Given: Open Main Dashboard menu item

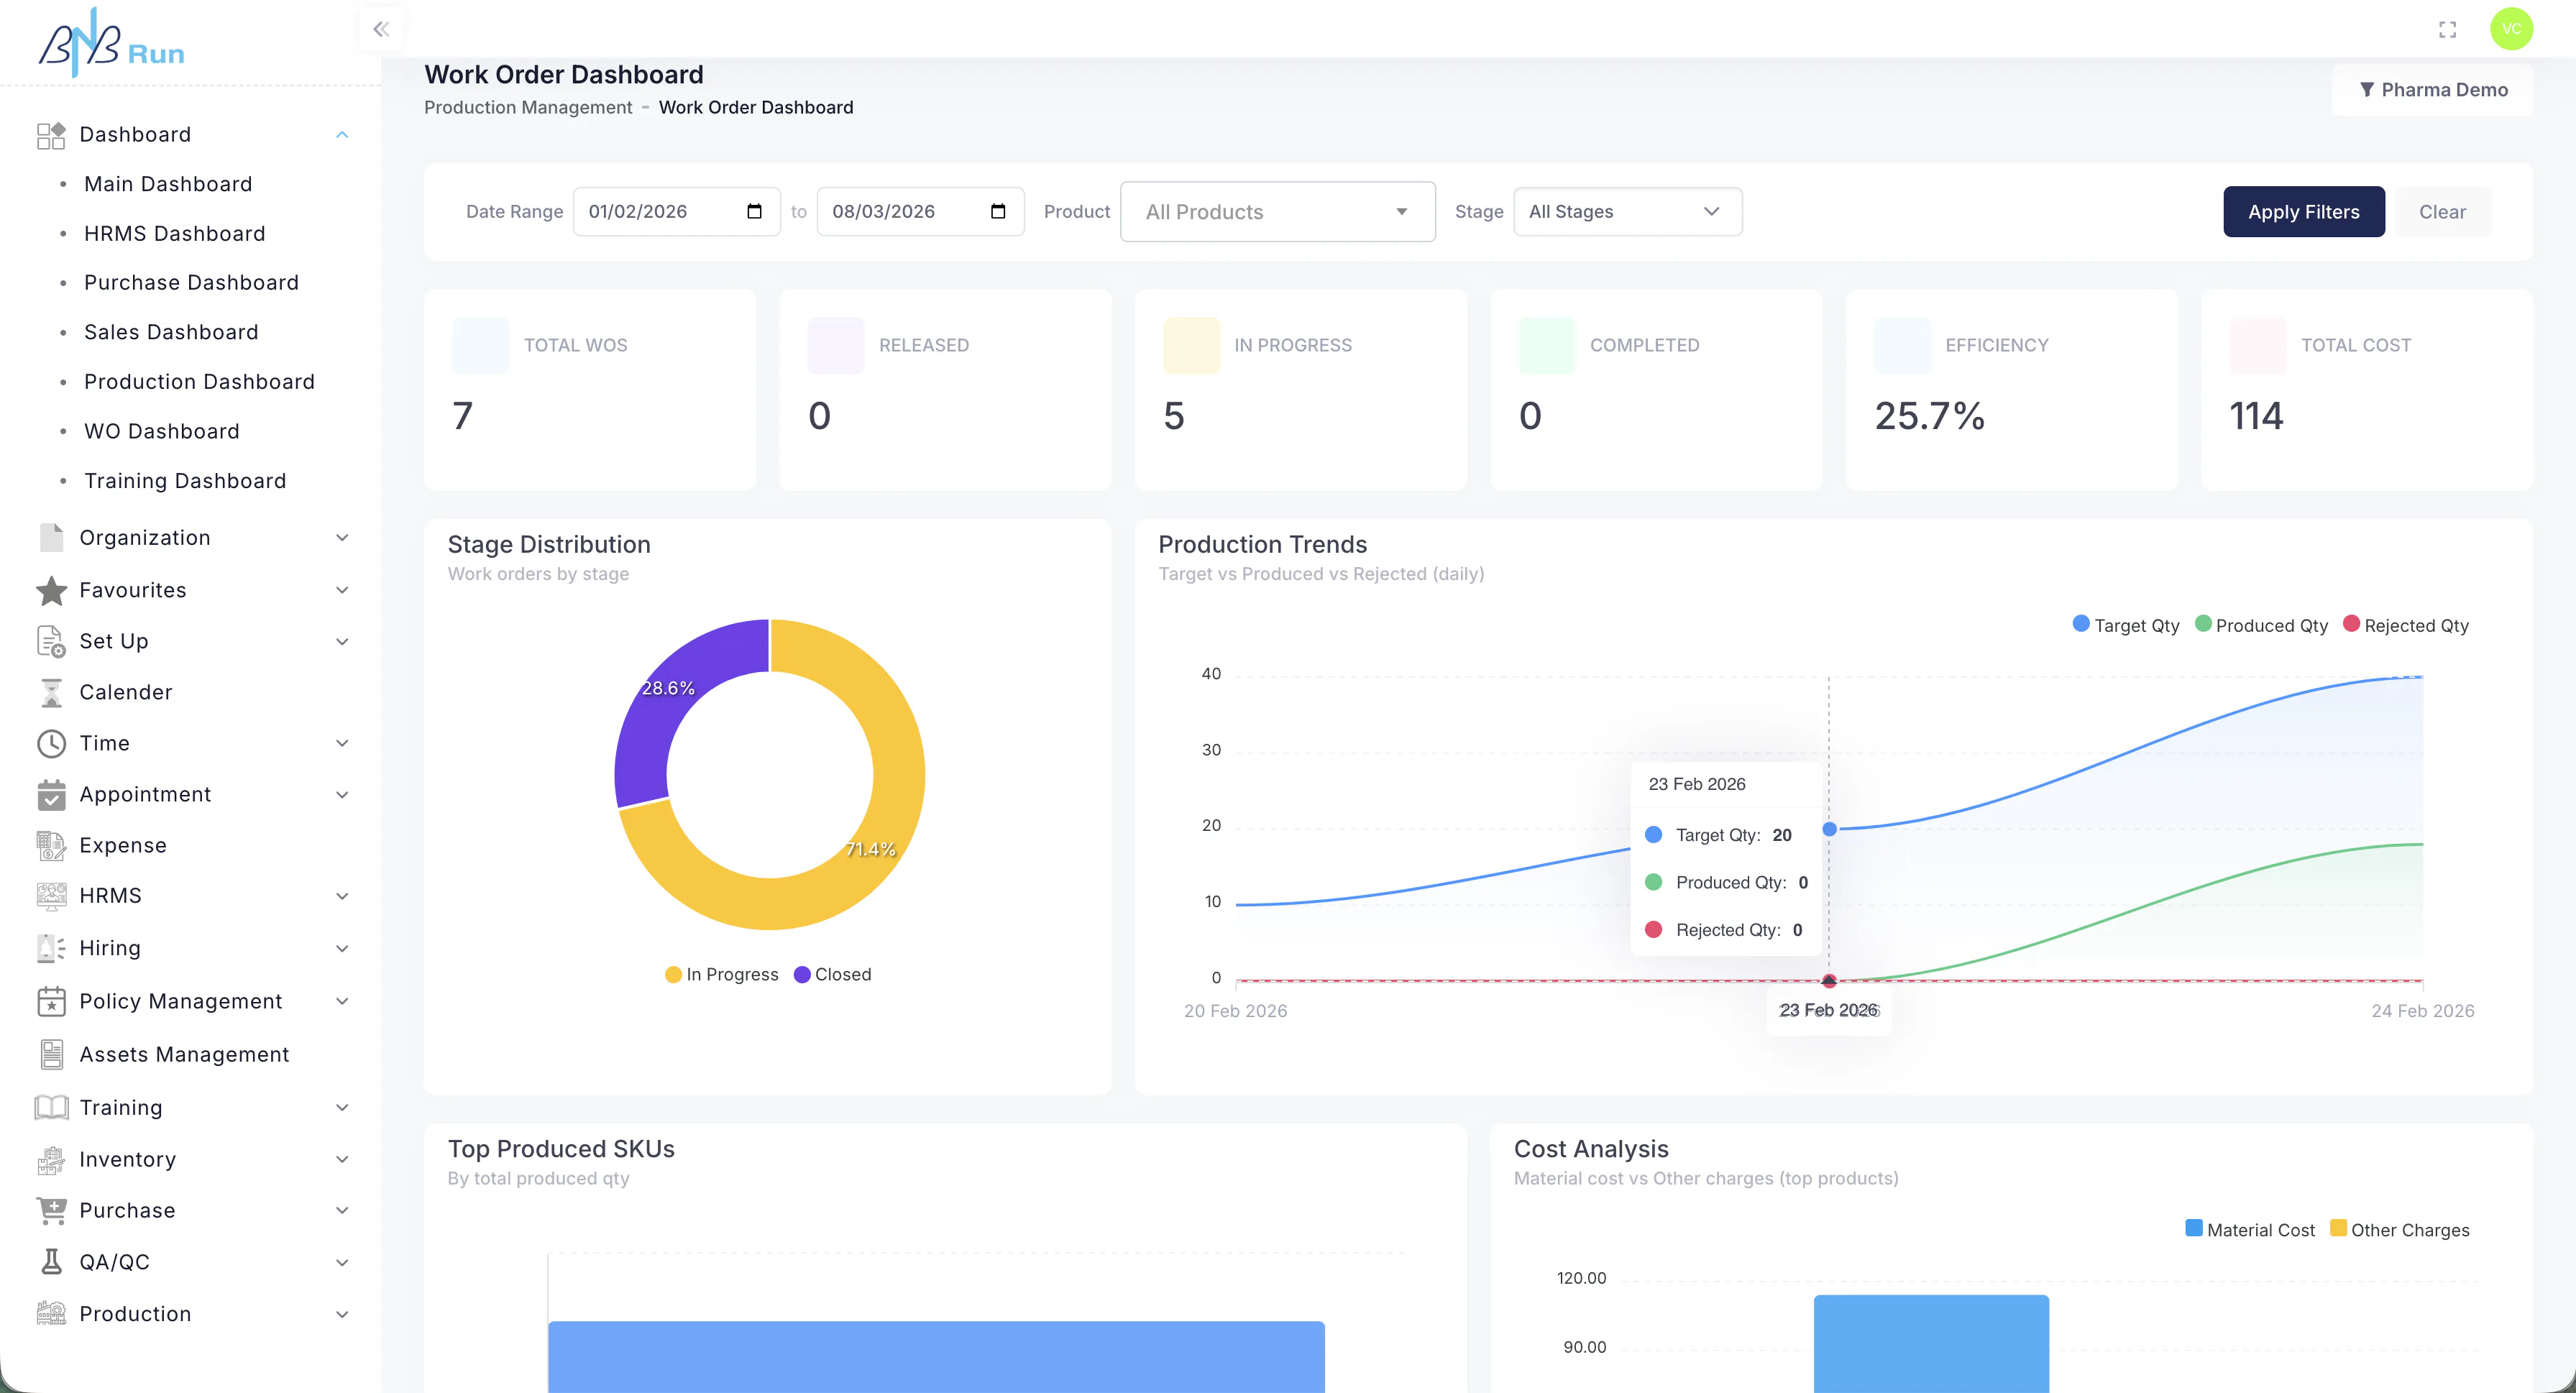Looking at the screenshot, I should coord(168,184).
